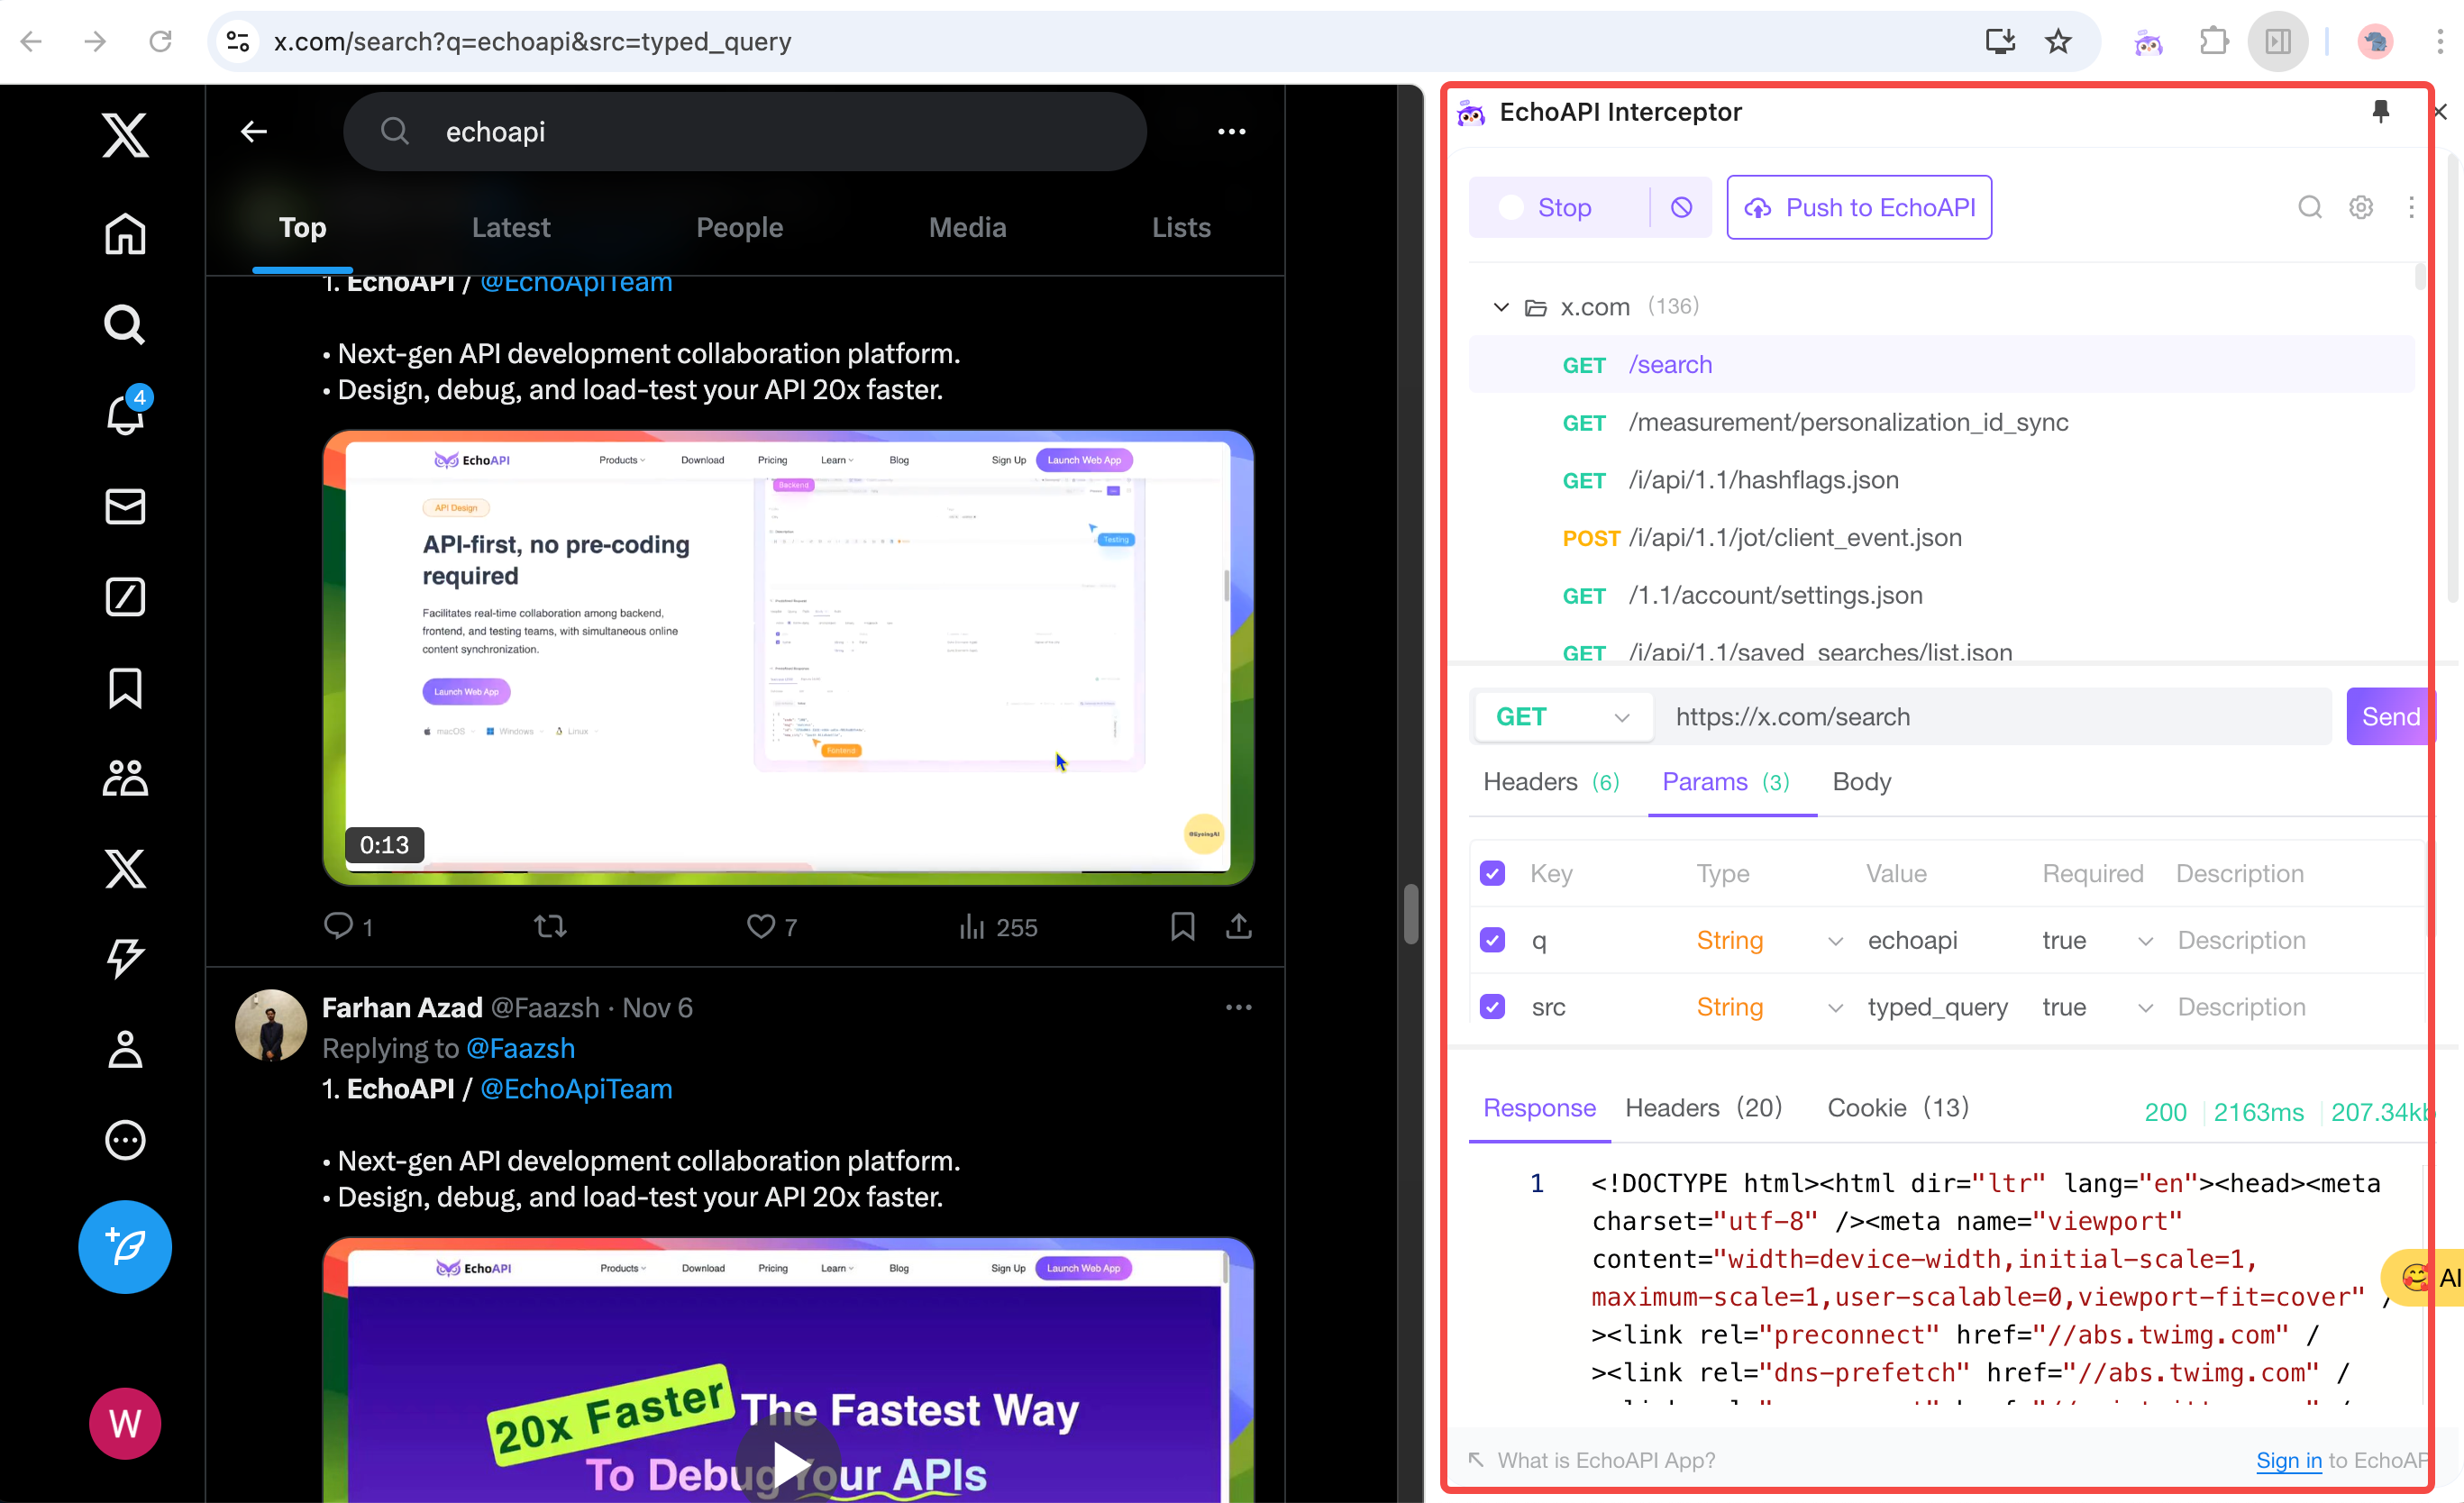Image resolution: width=2464 pixels, height=1503 pixels.
Task: Open Explore search icon in X sidebar
Action: [x=125, y=324]
